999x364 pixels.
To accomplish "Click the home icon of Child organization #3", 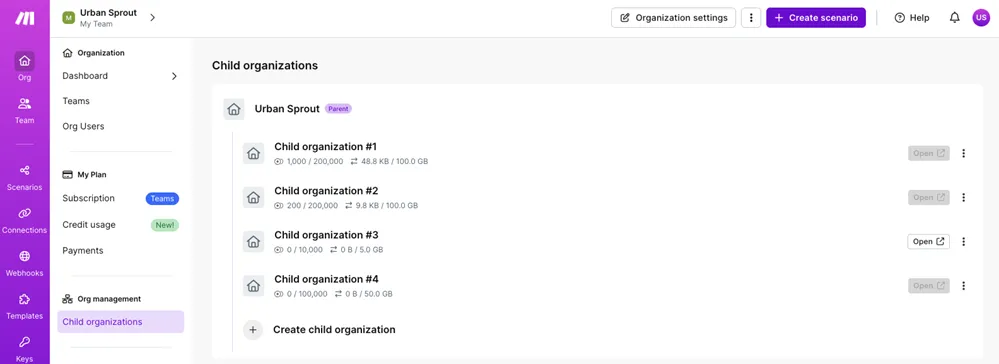I will tap(254, 242).
